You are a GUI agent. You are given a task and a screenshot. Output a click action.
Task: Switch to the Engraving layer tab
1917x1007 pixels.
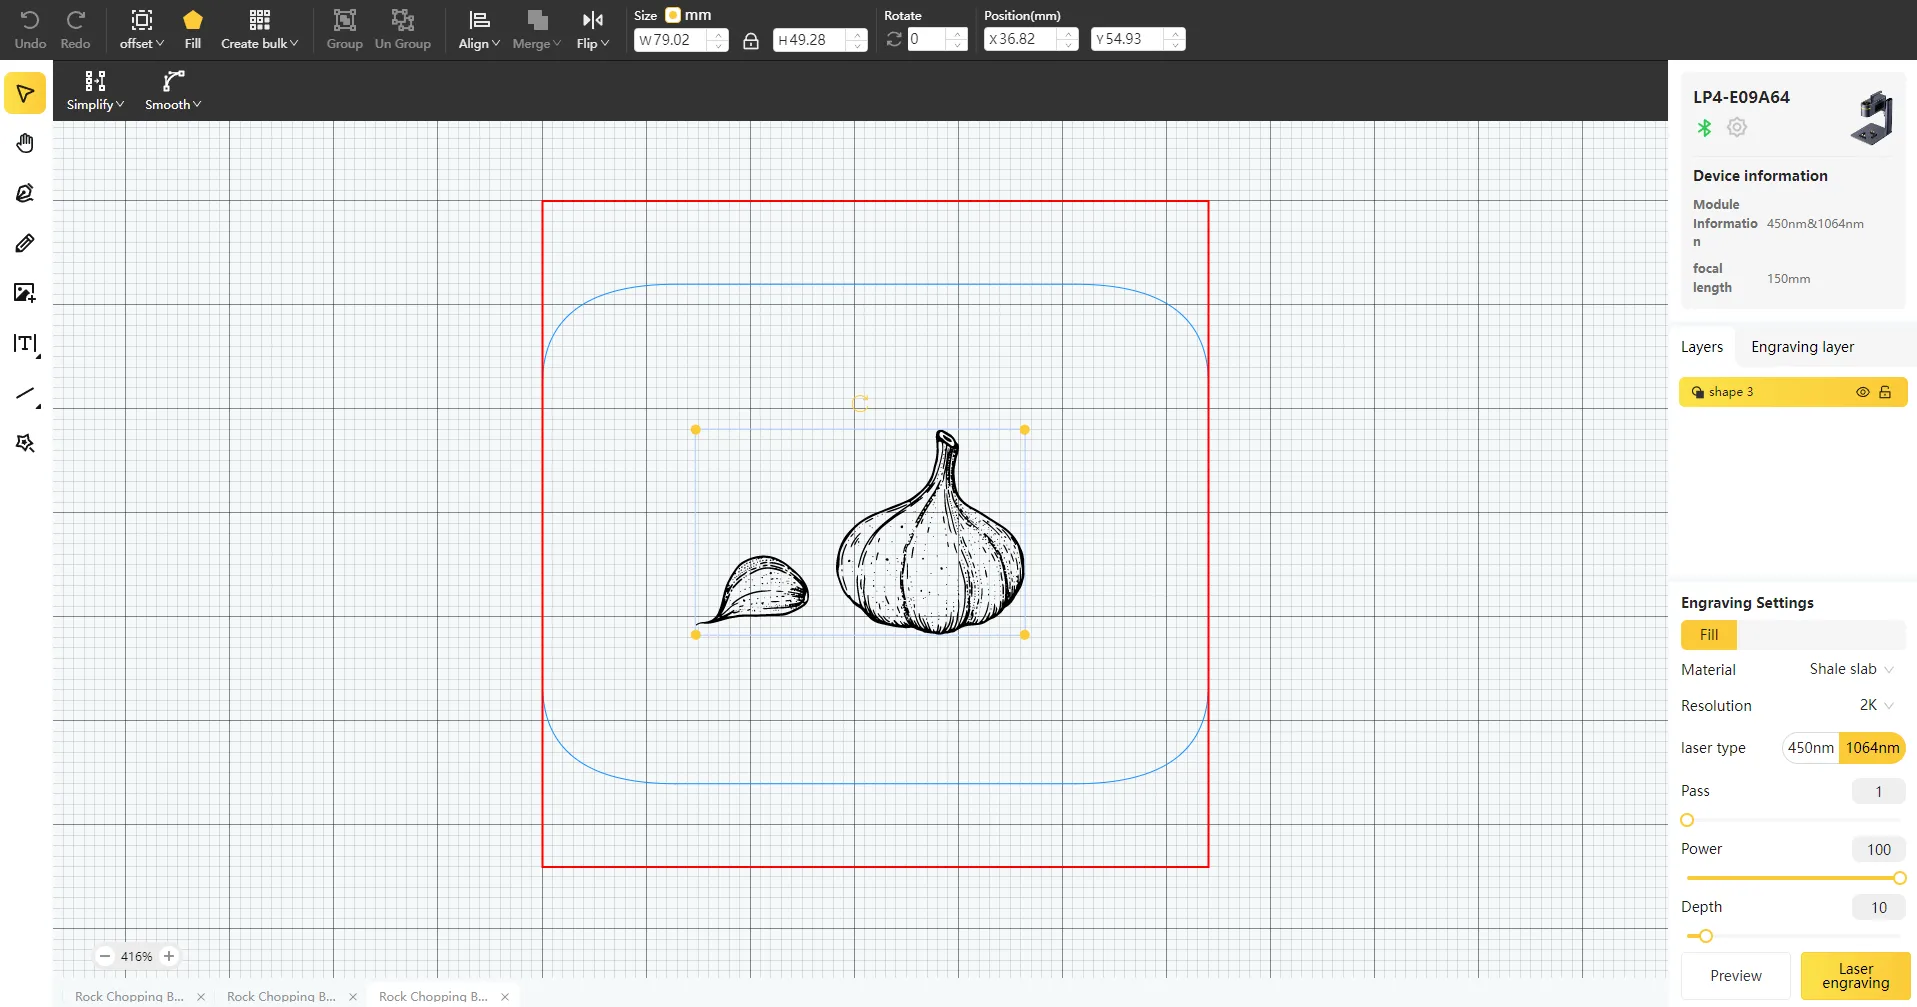pos(1802,347)
